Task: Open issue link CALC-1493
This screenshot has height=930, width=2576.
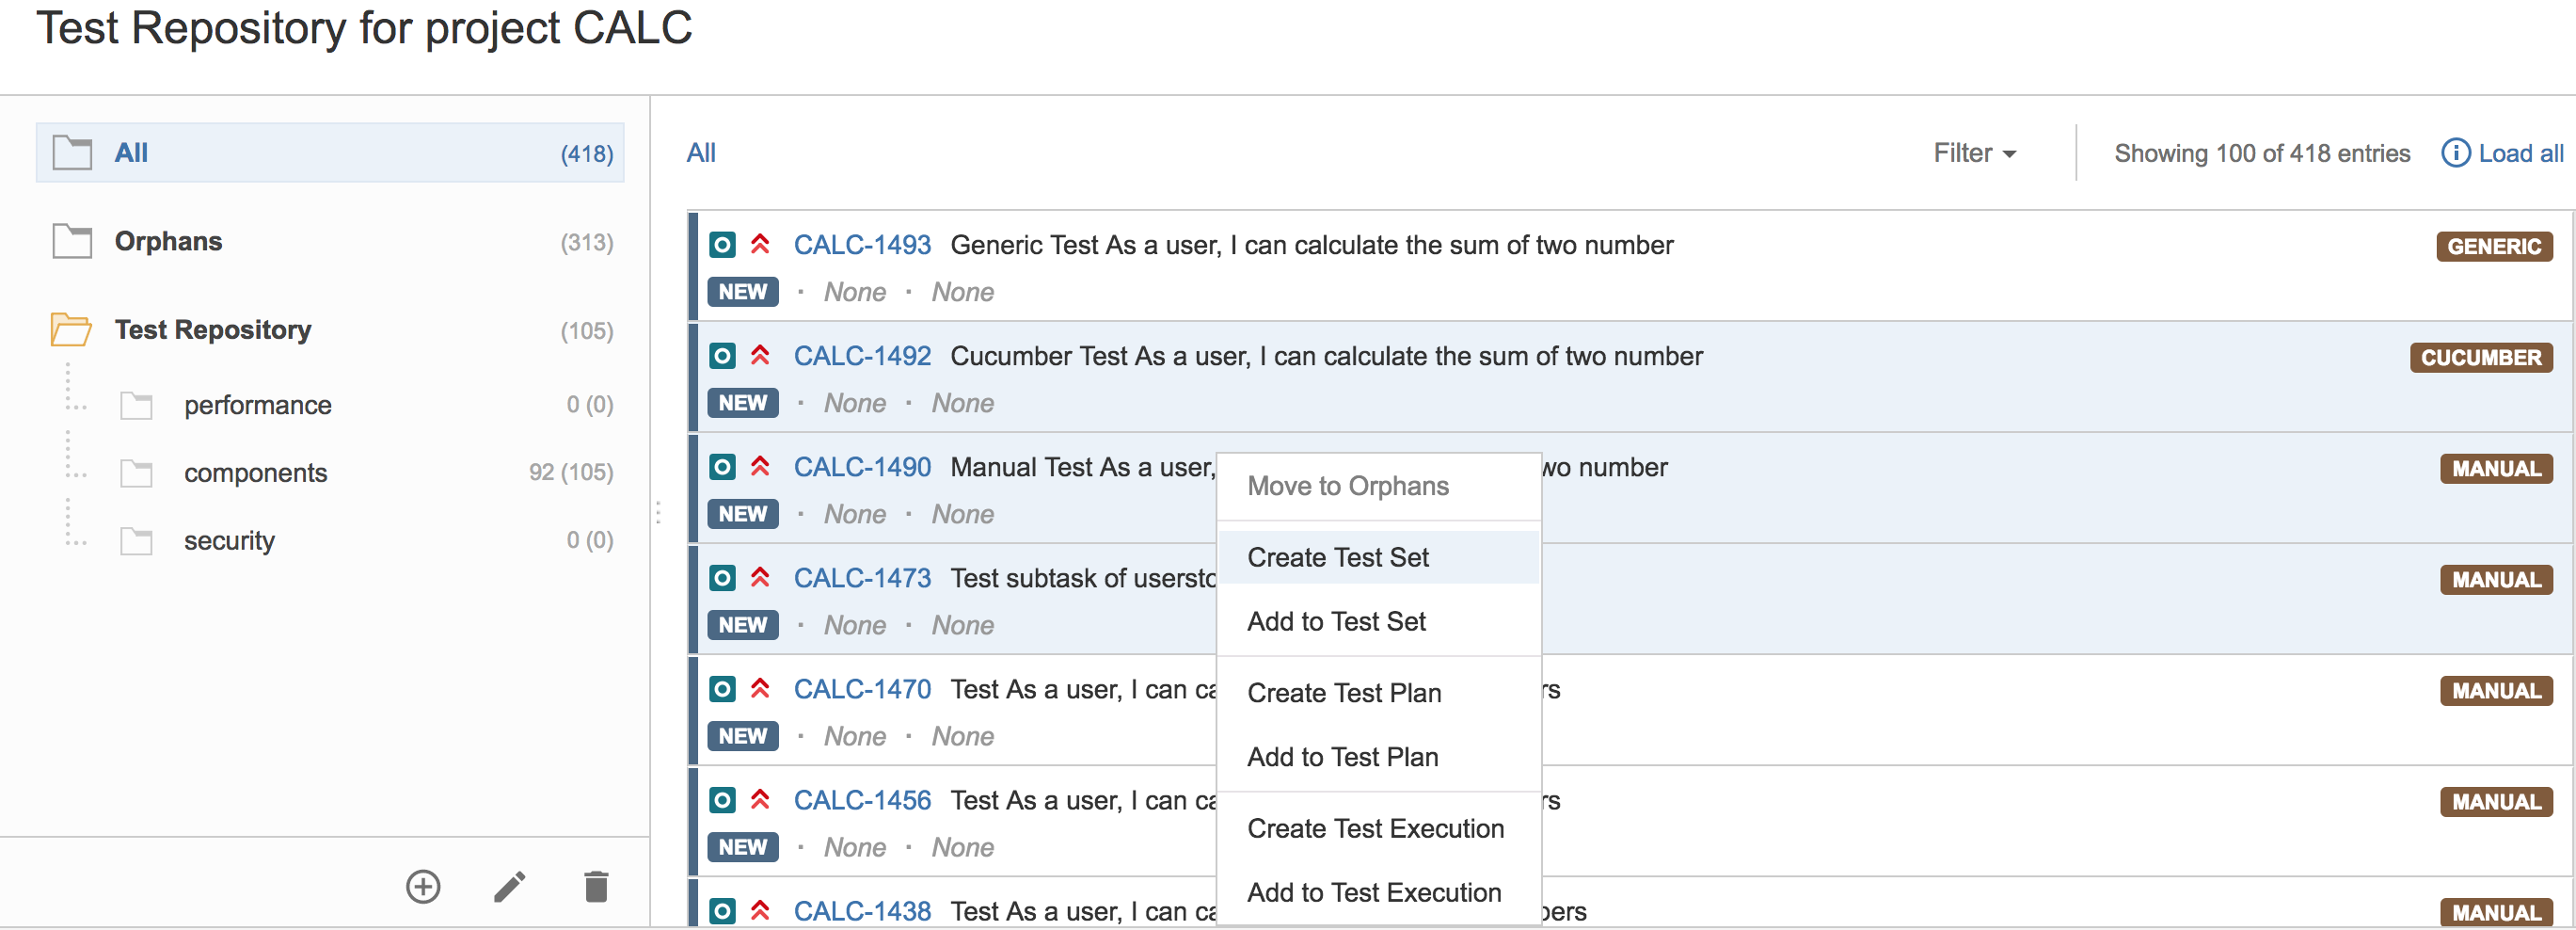Action: pyautogui.click(x=862, y=245)
